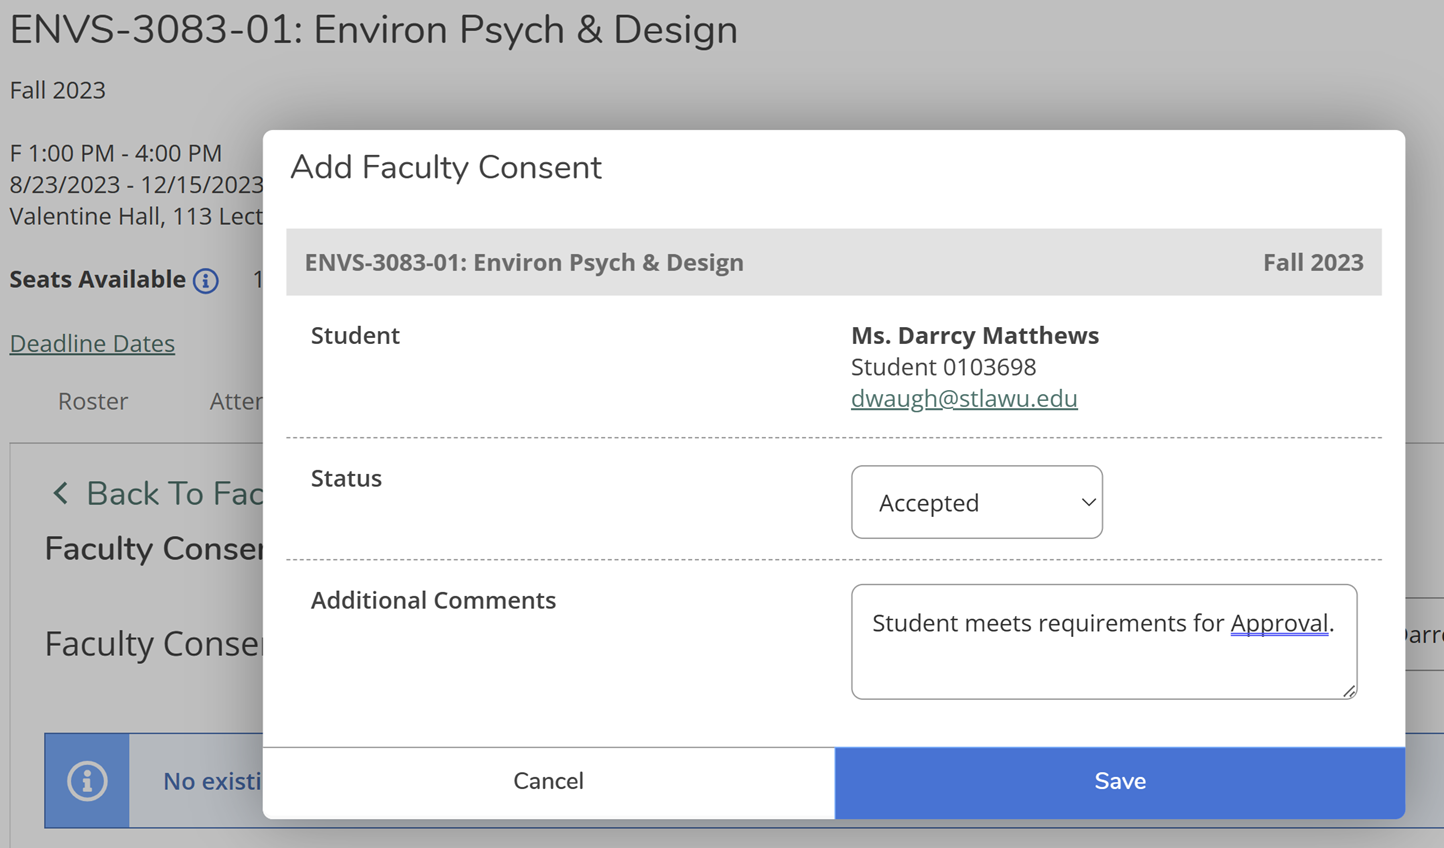Cancel the Add Faculty Consent dialog
Image resolution: width=1444 pixels, height=848 pixels.
[548, 781]
